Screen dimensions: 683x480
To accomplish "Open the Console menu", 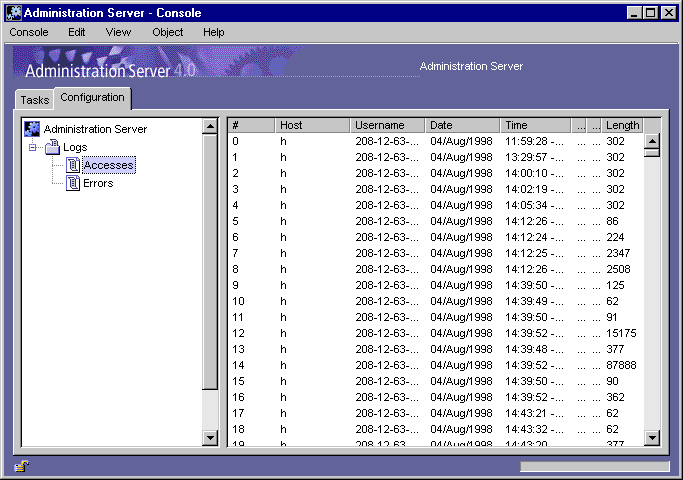I will coord(29,32).
